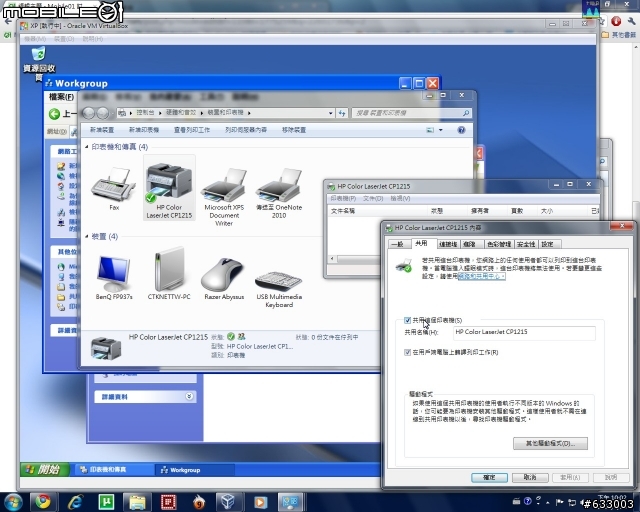Click Print server properties in toolbar
Viewport: 640px width, 512px height.
(x=246, y=130)
